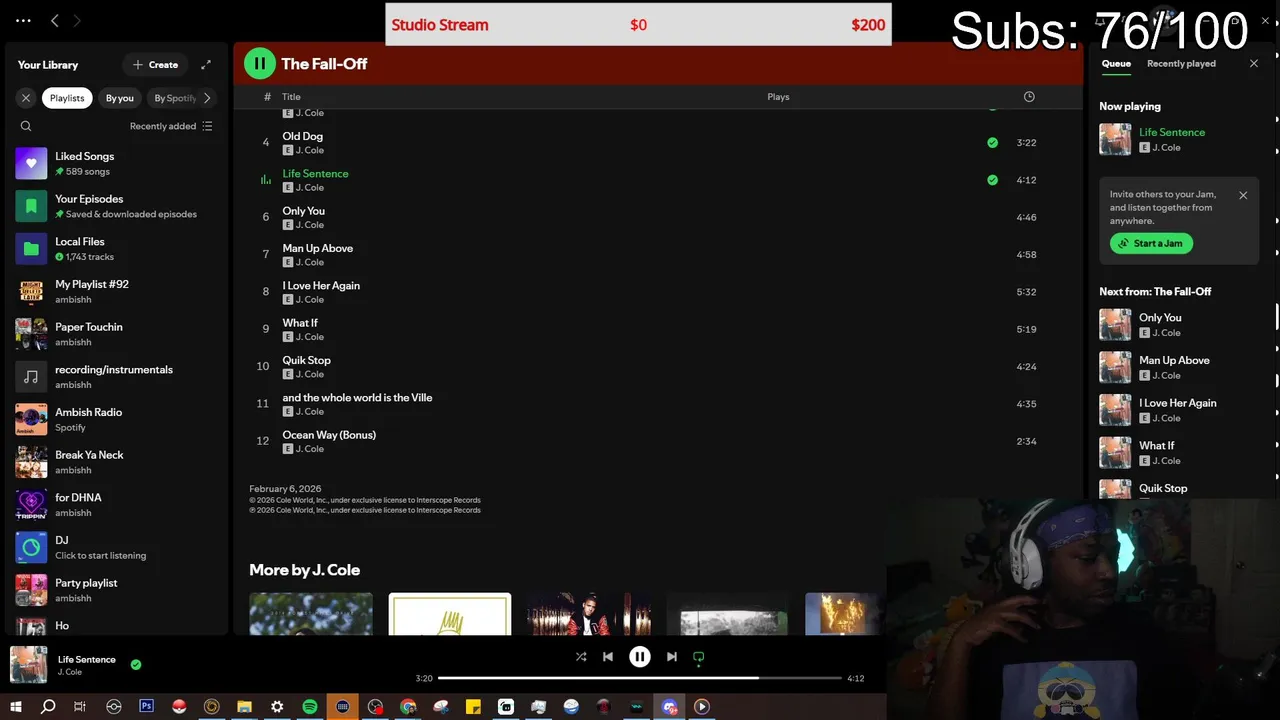Seek in the playback progress bar
The width and height of the screenshot is (1280, 720).
pyautogui.click(x=640, y=678)
